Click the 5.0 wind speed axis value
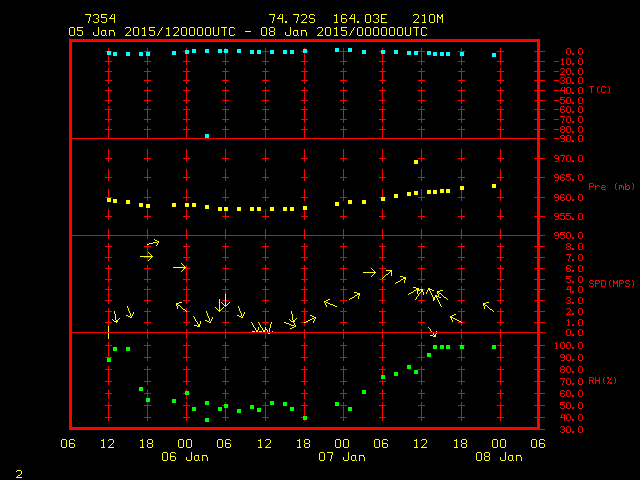 point(574,280)
